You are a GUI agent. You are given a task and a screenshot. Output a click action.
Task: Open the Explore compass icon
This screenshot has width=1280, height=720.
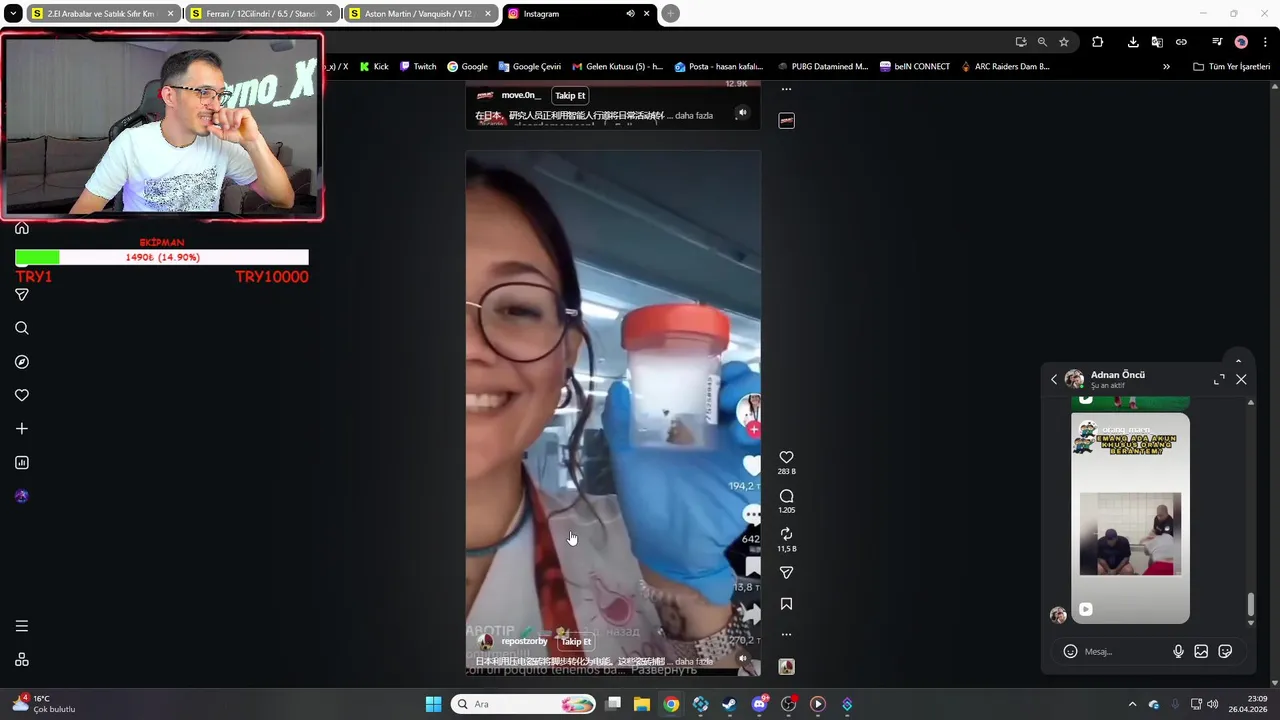click(22, 362)
